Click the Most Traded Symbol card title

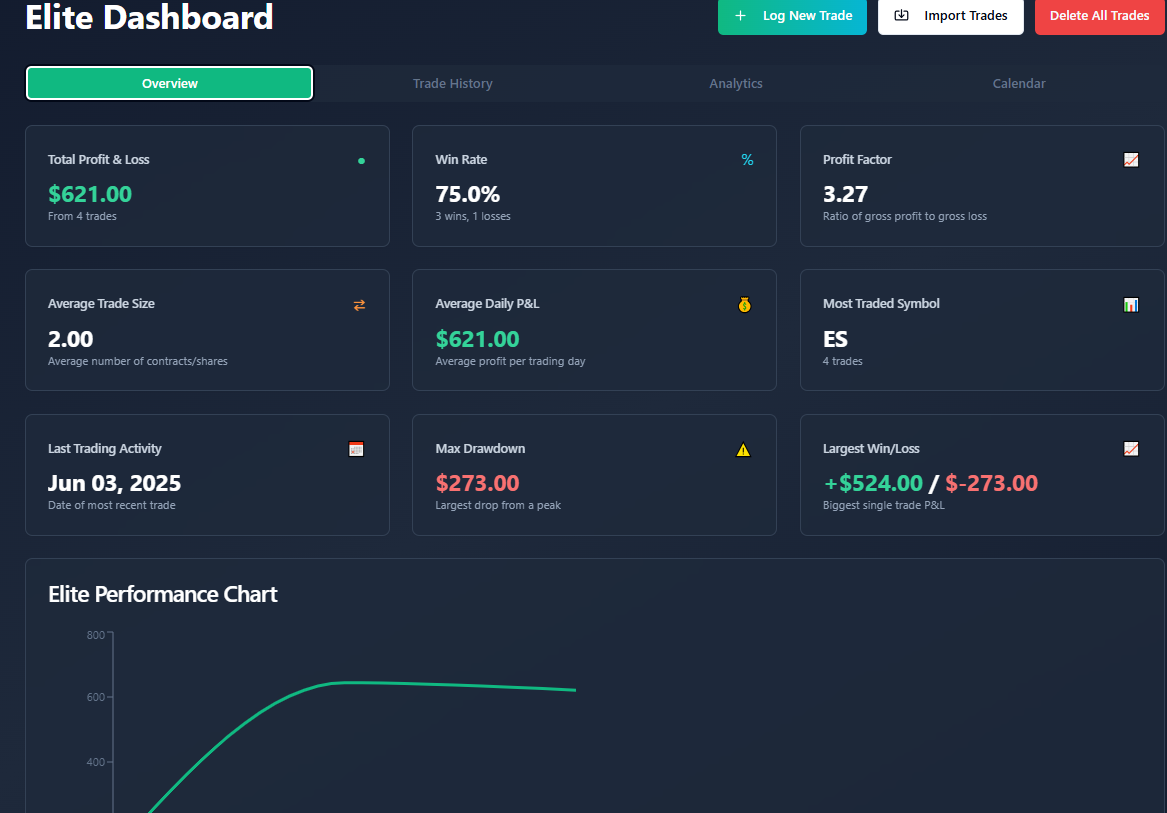point(881,304)
